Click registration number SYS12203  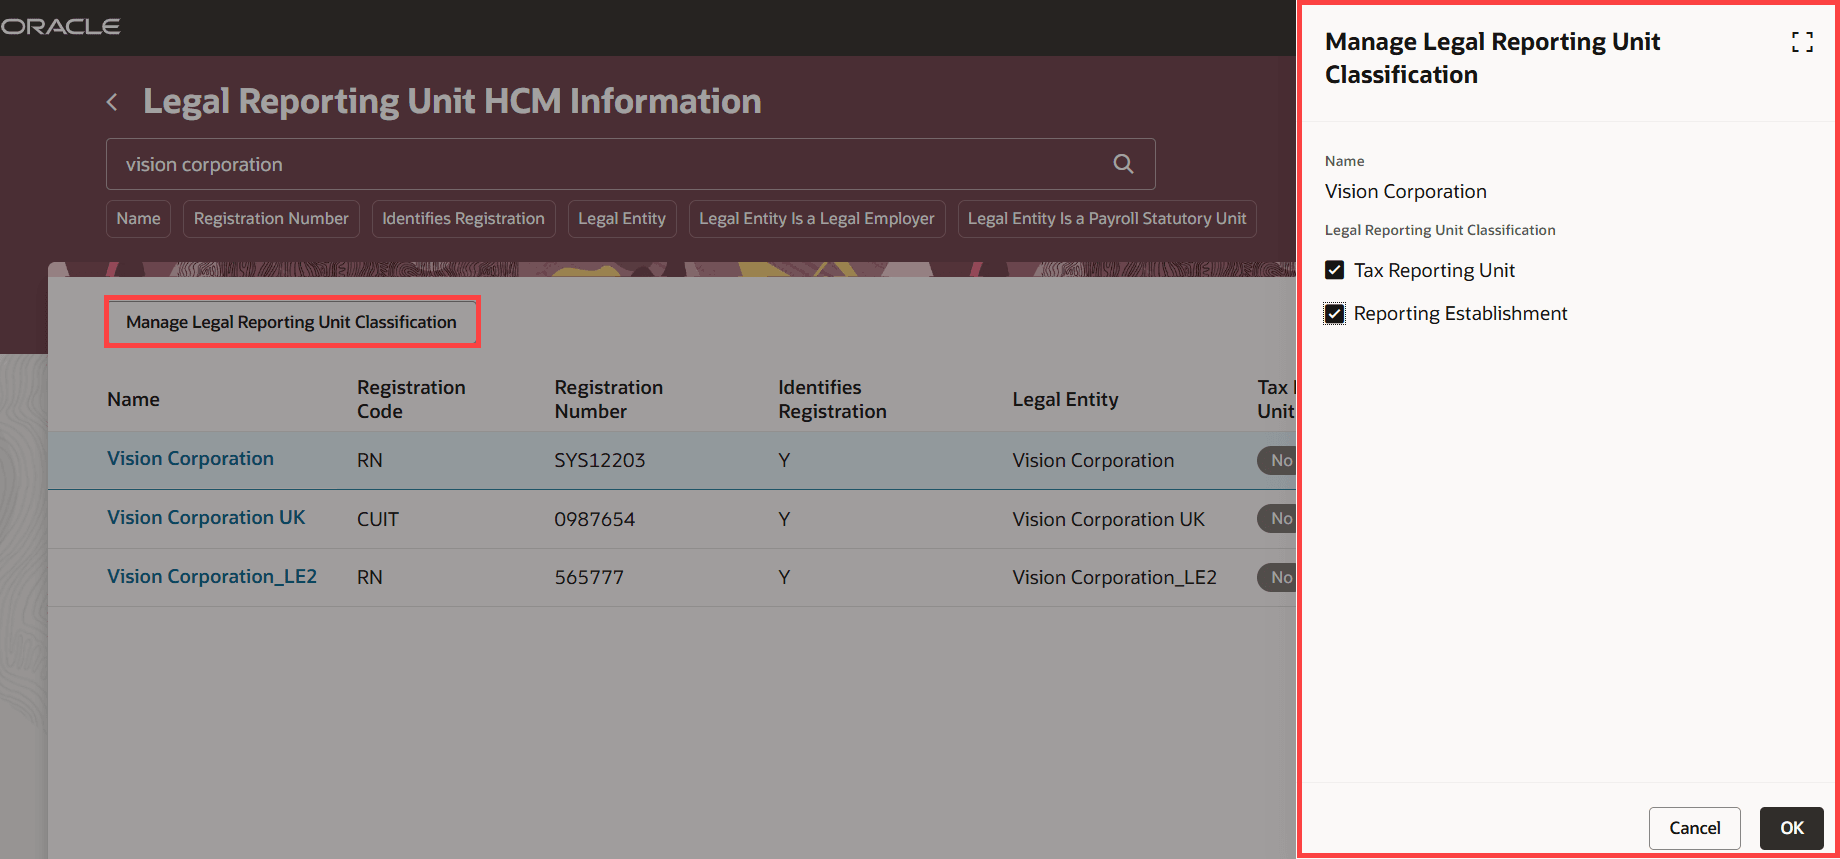(x=600, y=461)
